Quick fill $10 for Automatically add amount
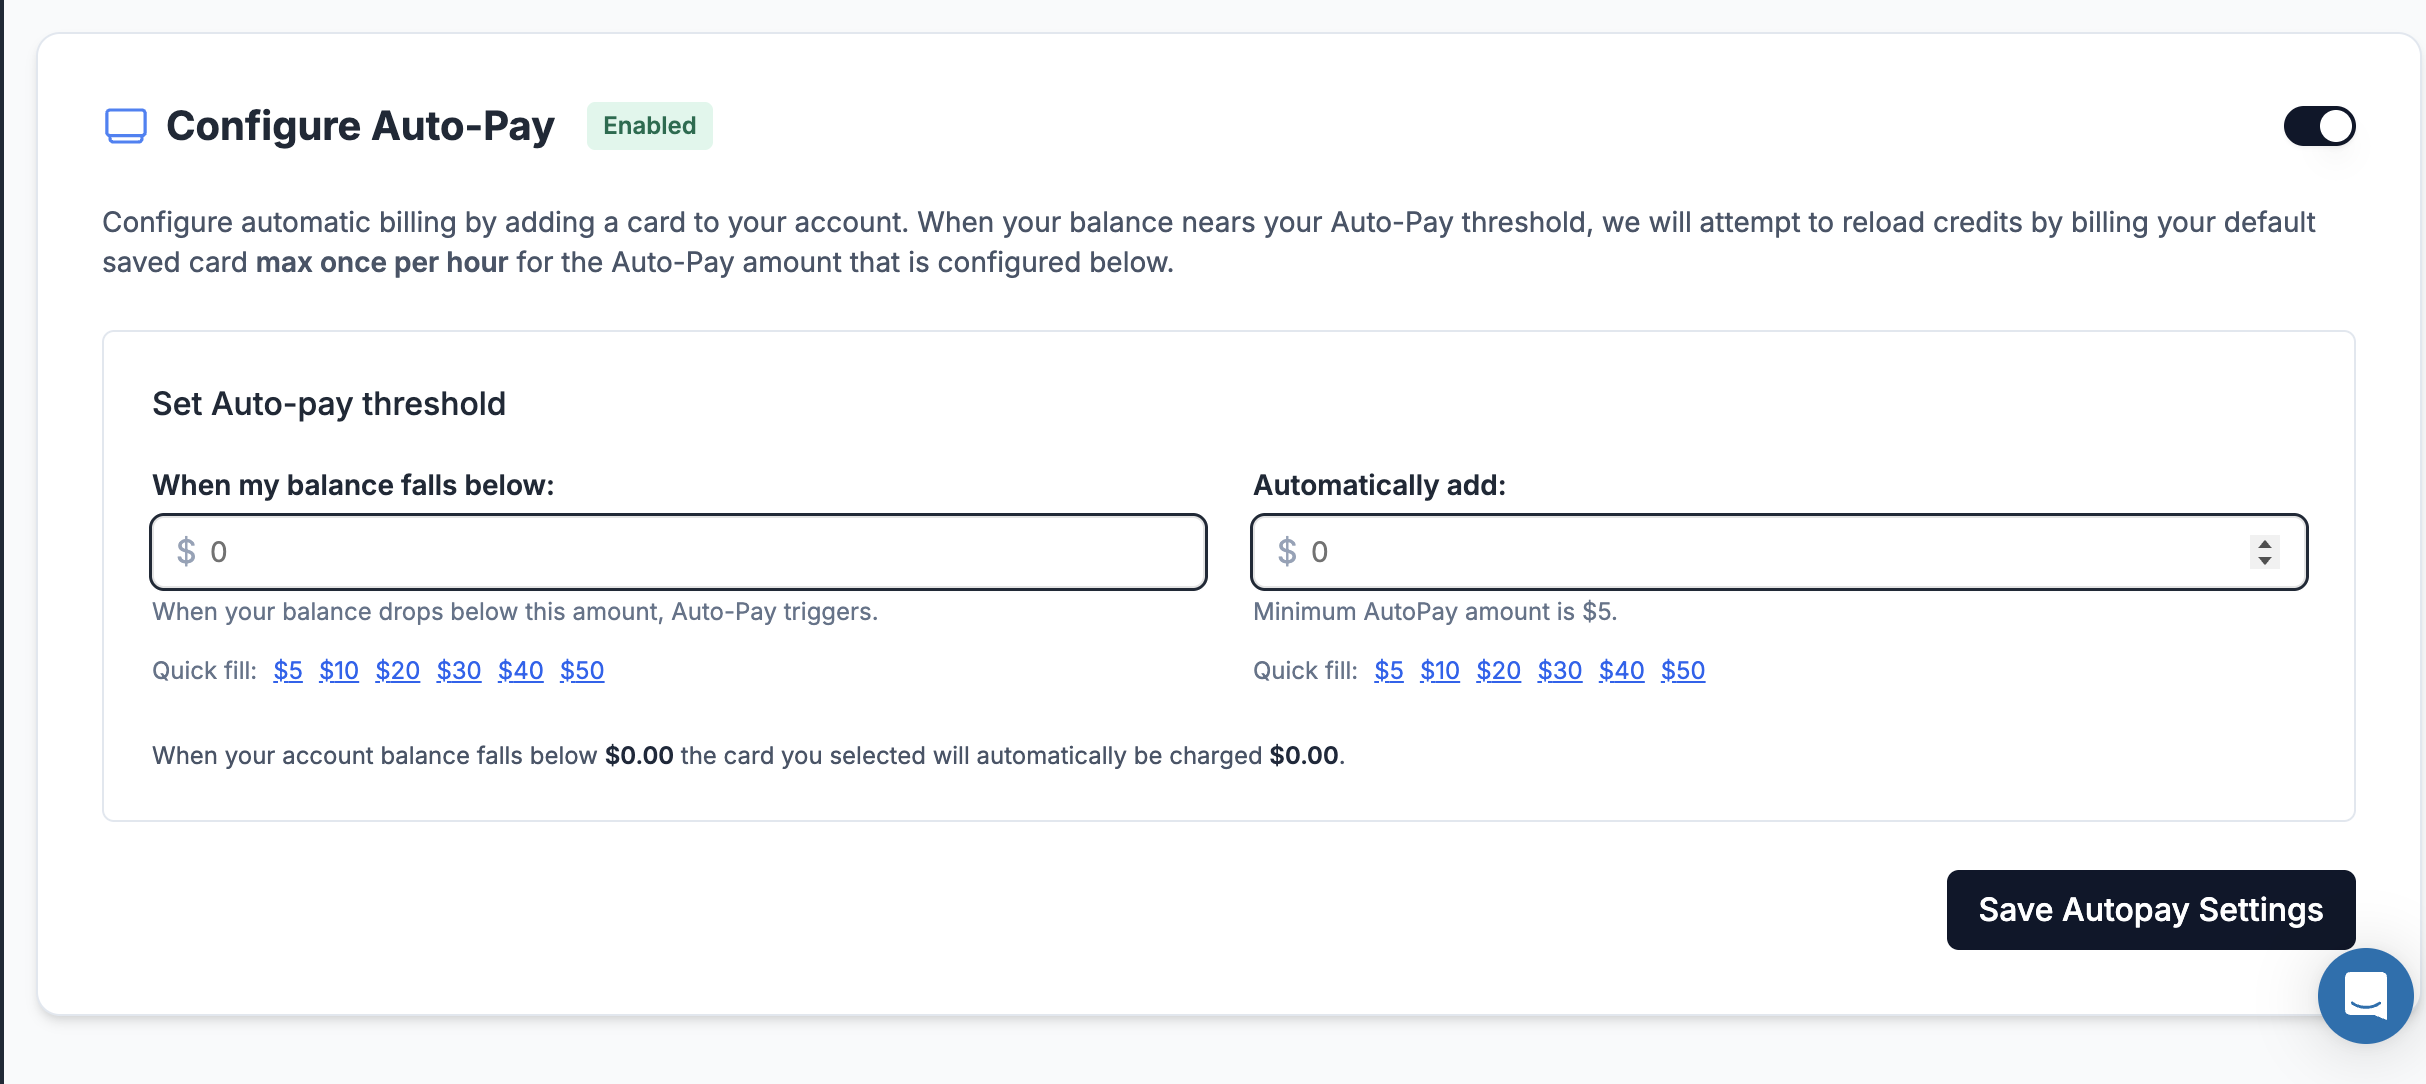 pos(1440,670)
